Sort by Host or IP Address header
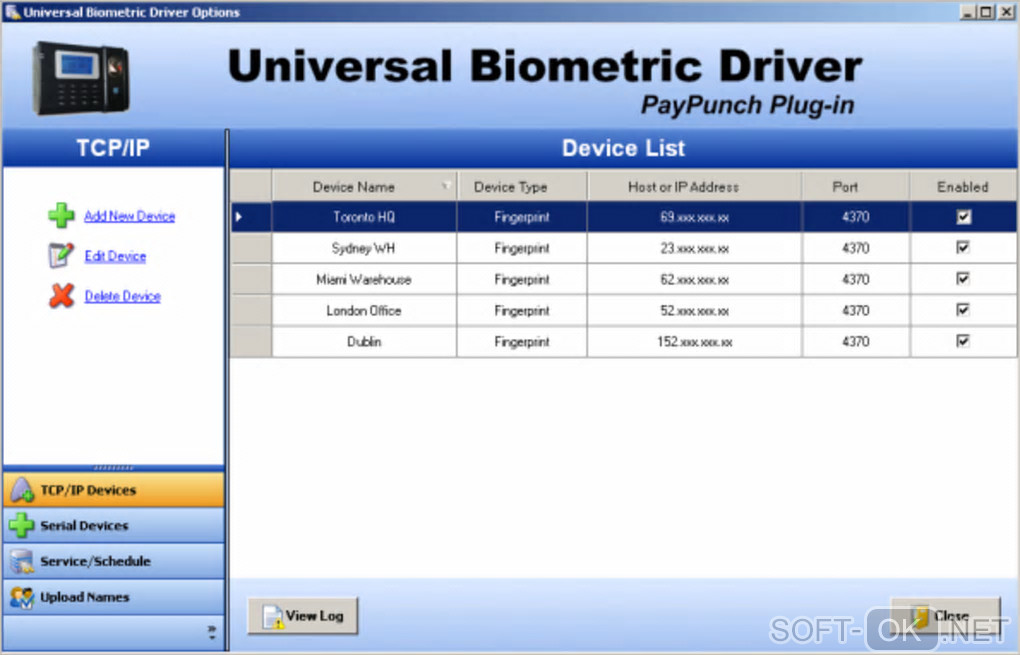The height and width of the screenshot is (655, 1020). [x=694, y=187]
